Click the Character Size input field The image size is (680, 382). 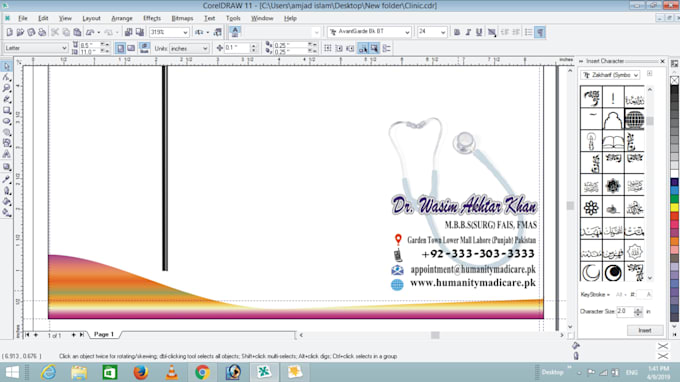(625, 311)
